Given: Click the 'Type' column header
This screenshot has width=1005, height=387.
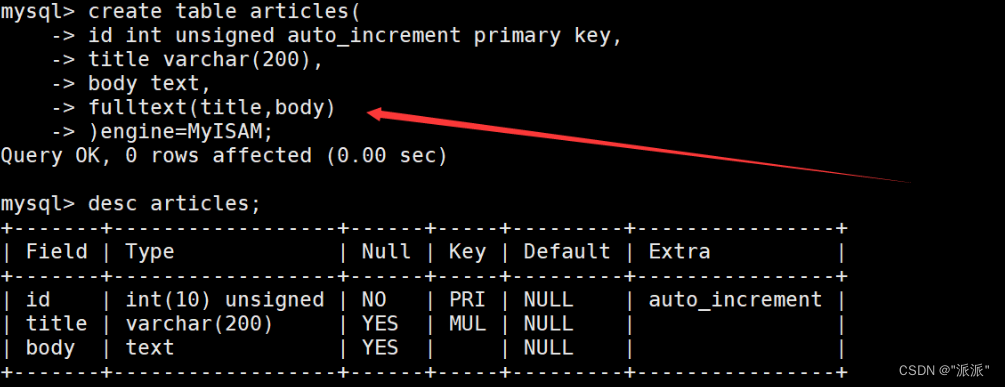Looking at the screenshot, I should [x=149, y=252].
